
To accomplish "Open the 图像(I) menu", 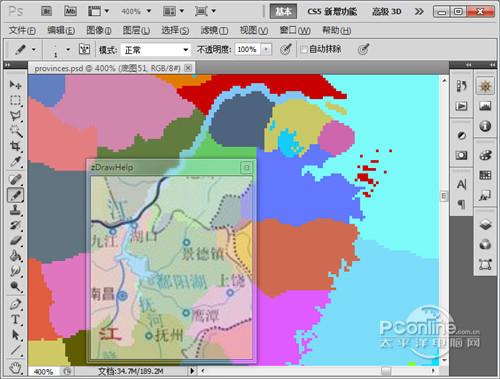I will click(99, 31).
